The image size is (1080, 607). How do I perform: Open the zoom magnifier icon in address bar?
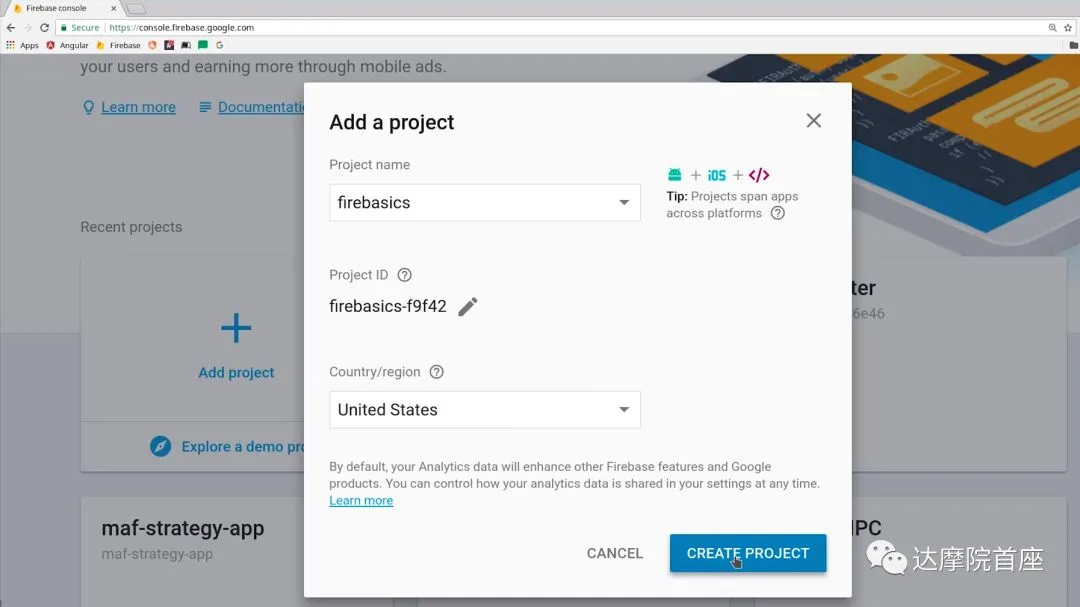[1052, 28]
